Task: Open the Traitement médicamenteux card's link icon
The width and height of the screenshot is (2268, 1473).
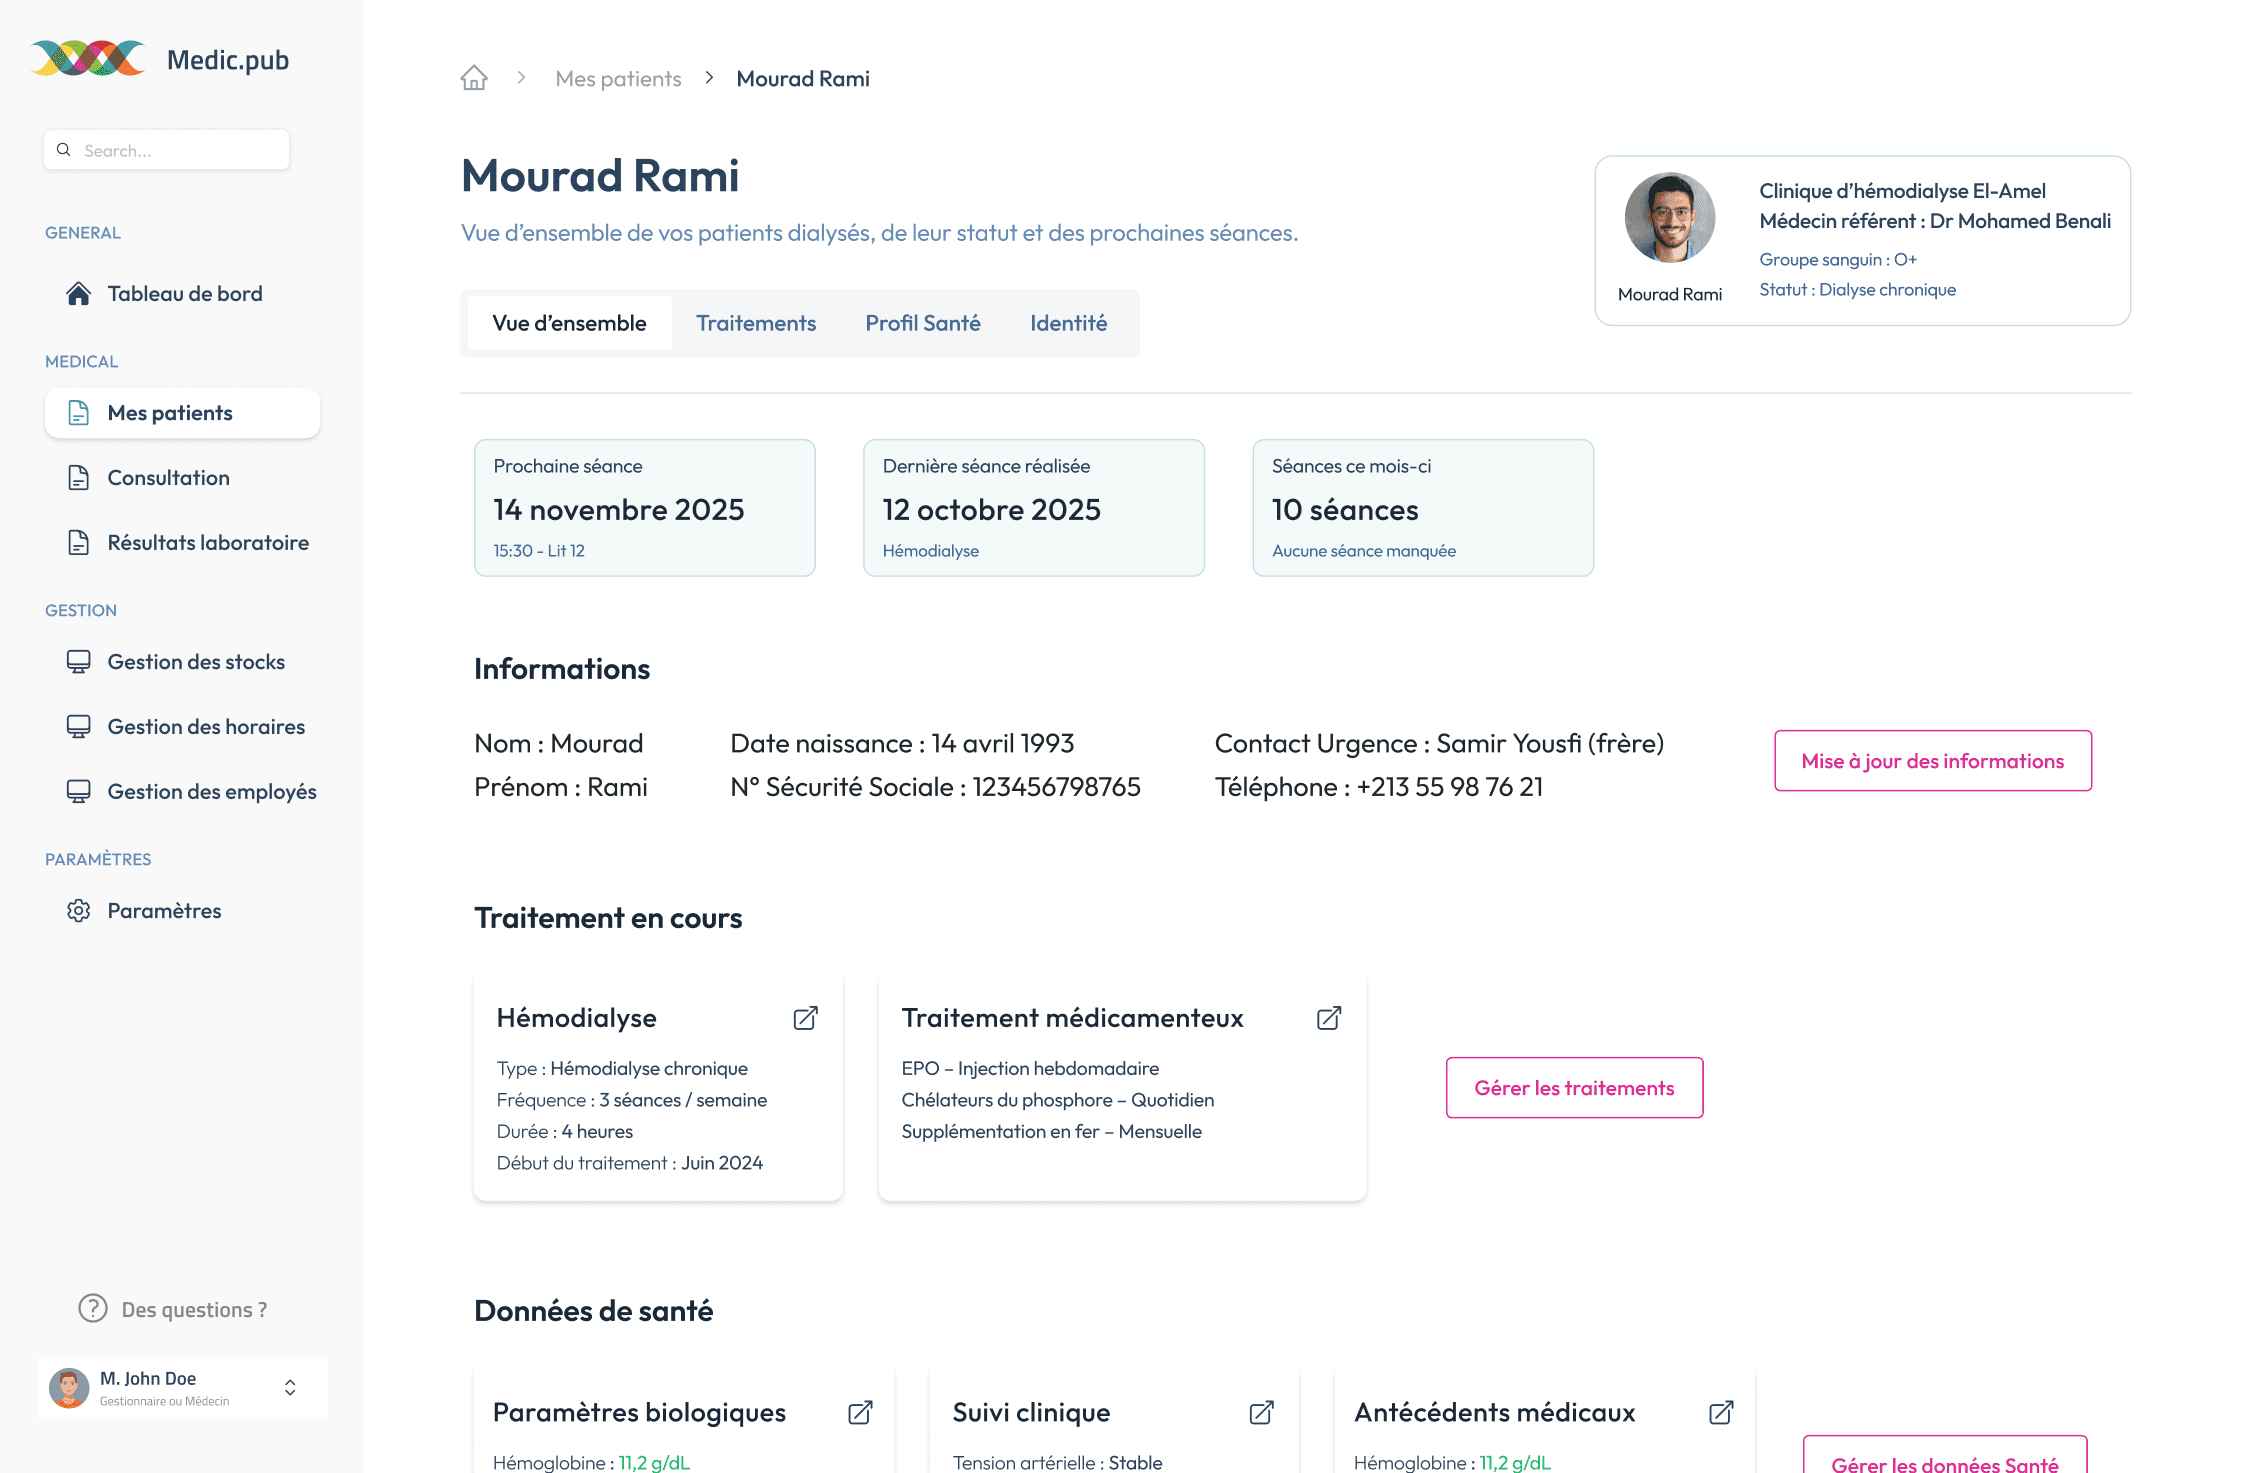Action: pyautogui.click(x=1329, y=1018)
